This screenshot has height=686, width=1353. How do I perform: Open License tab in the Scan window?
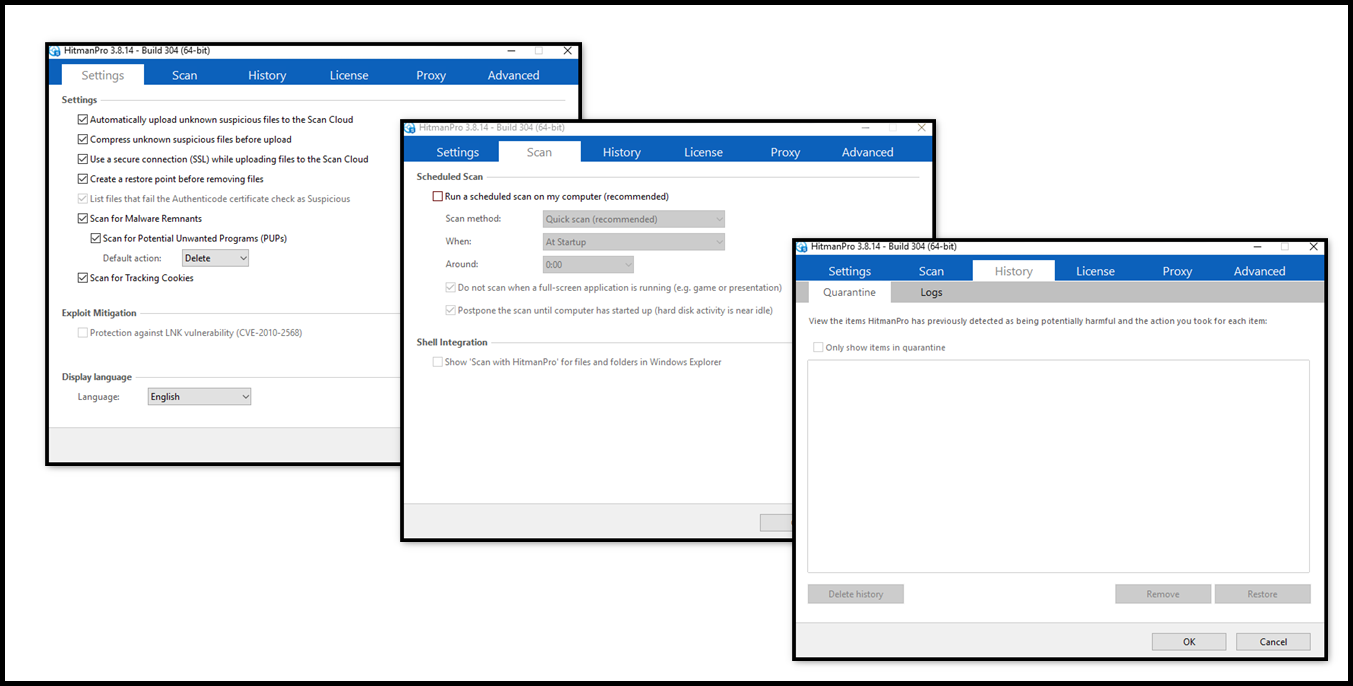click(704, 152)
